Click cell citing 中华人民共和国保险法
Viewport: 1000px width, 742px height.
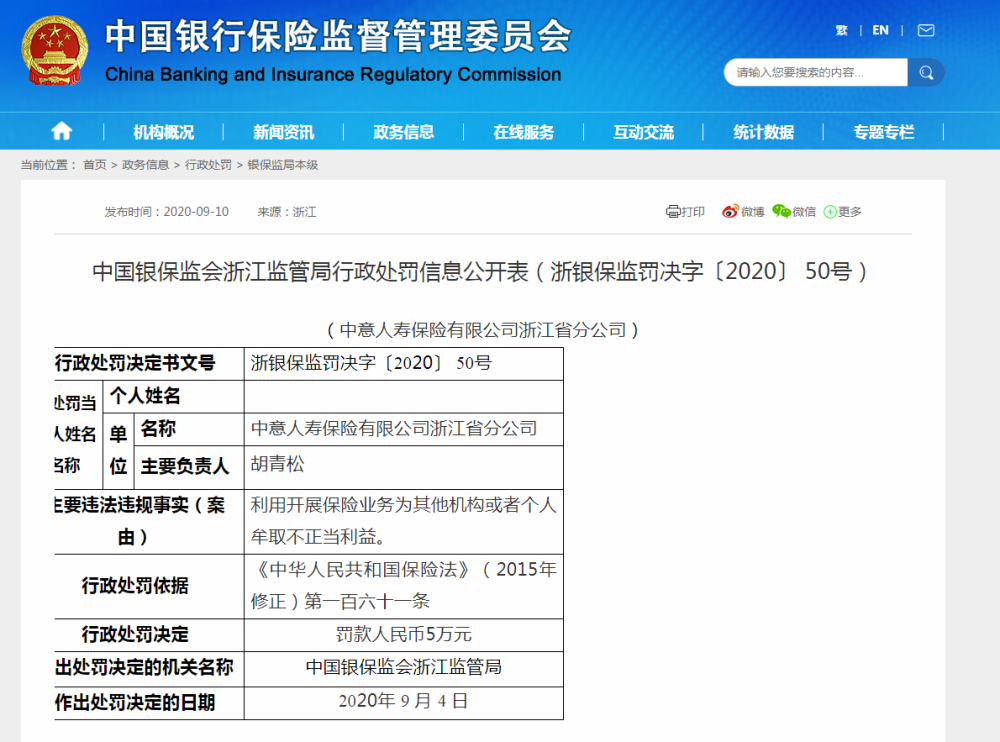click(404, 585)
